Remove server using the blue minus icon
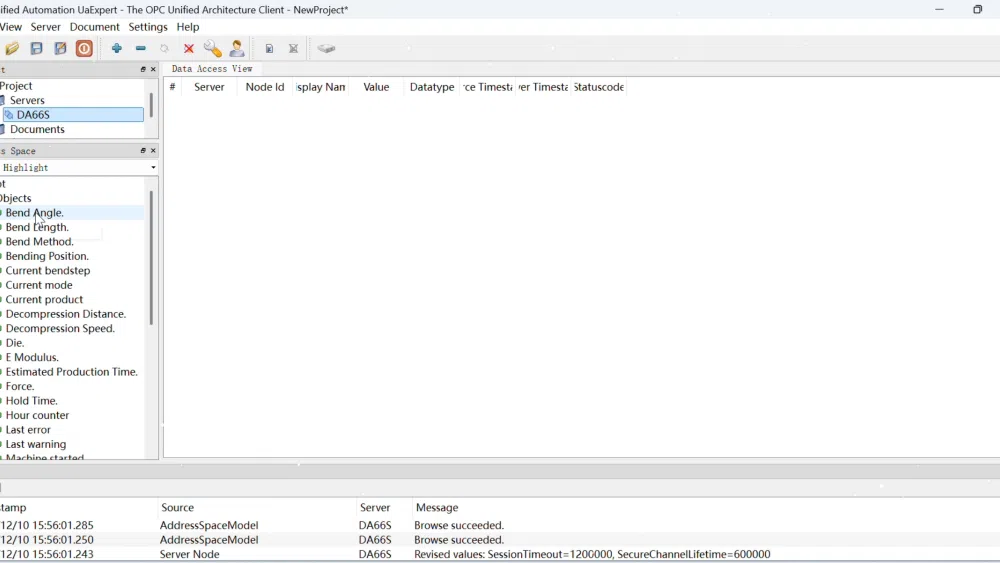 coord(141,48)
